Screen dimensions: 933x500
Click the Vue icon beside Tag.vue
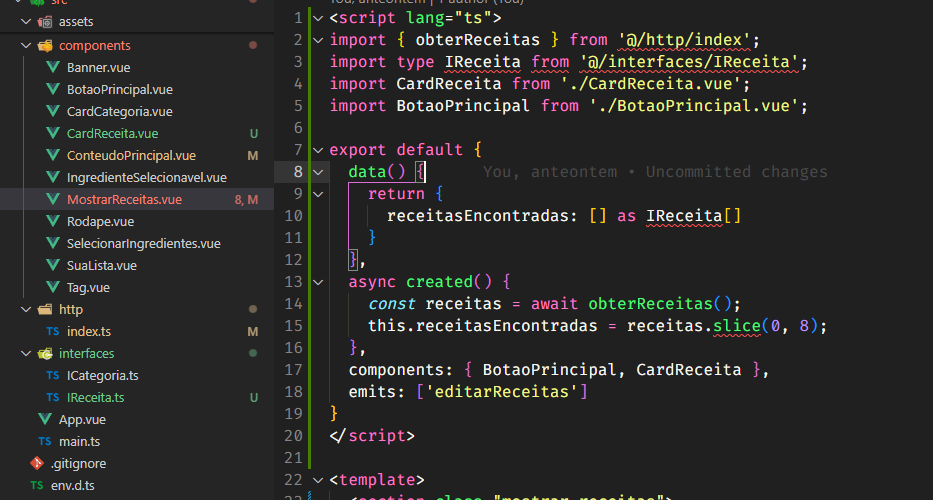pos(54,288)
